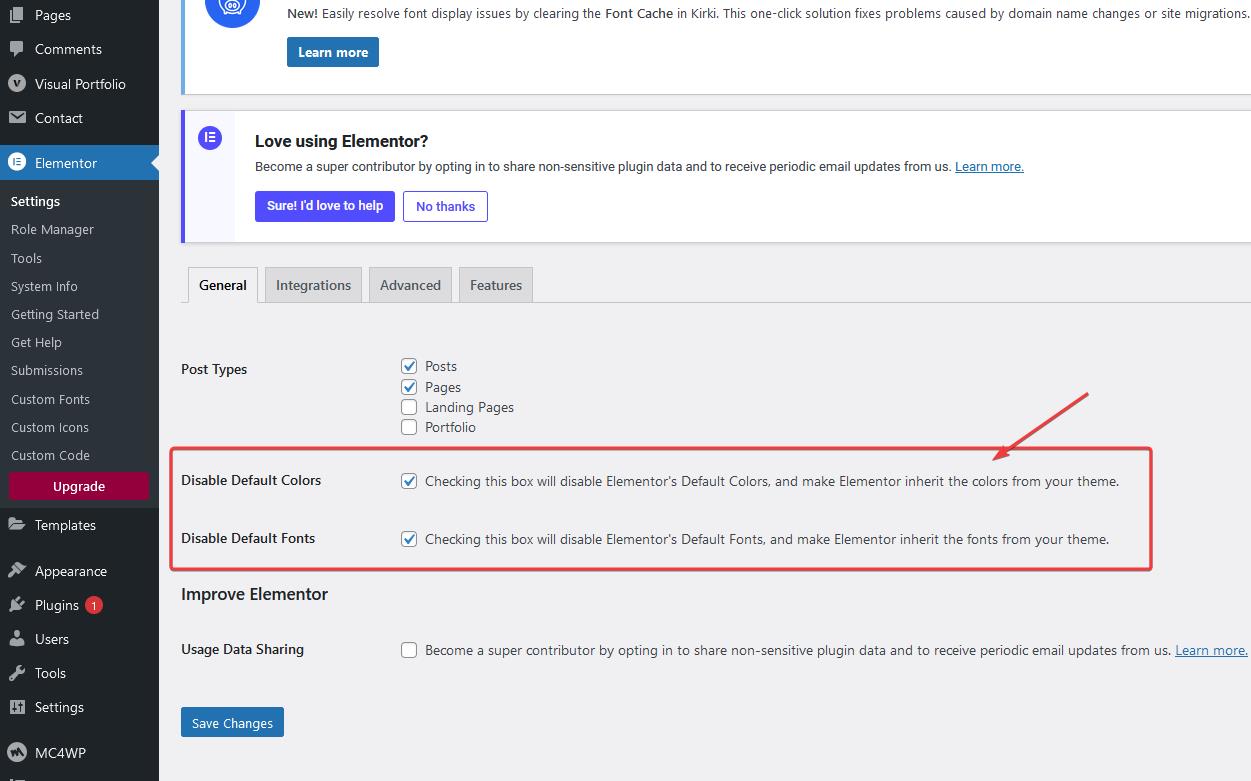Click the Comments label in the sidebar menu
1251x781 pixels.
(x=68, y=49)
